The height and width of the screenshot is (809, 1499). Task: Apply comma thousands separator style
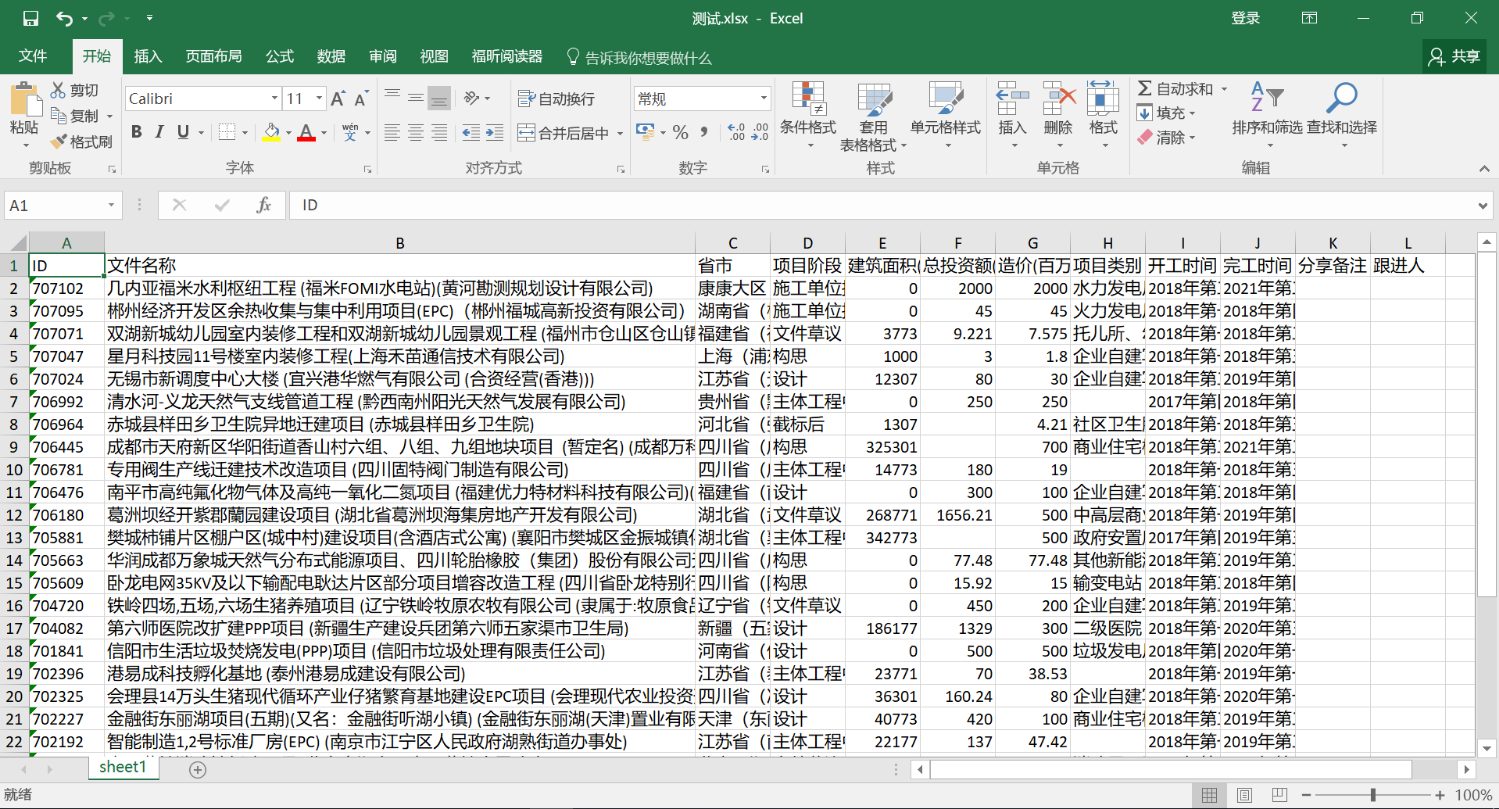click(x=706, y=132)
